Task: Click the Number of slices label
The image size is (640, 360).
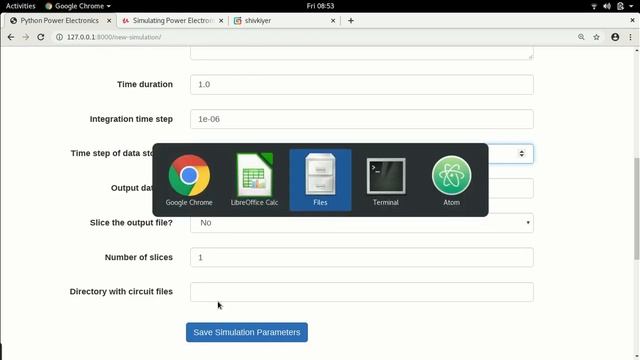Action: click(139, 257)
